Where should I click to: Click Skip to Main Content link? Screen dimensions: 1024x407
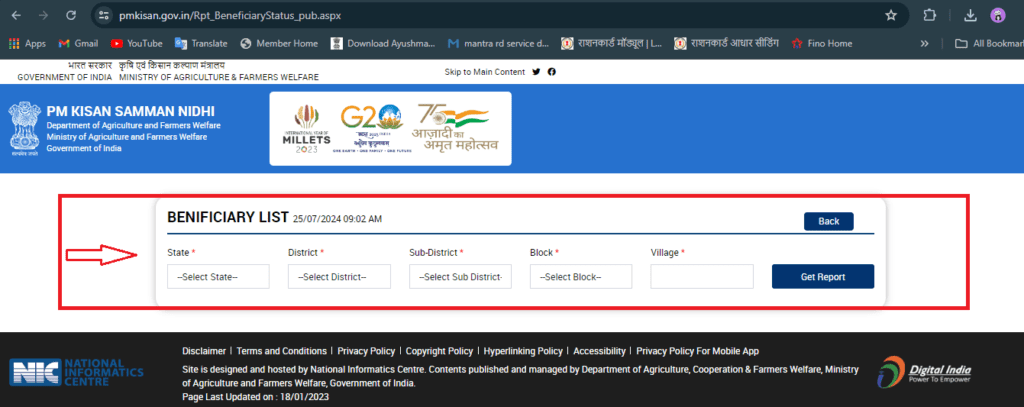coord(485,72)
